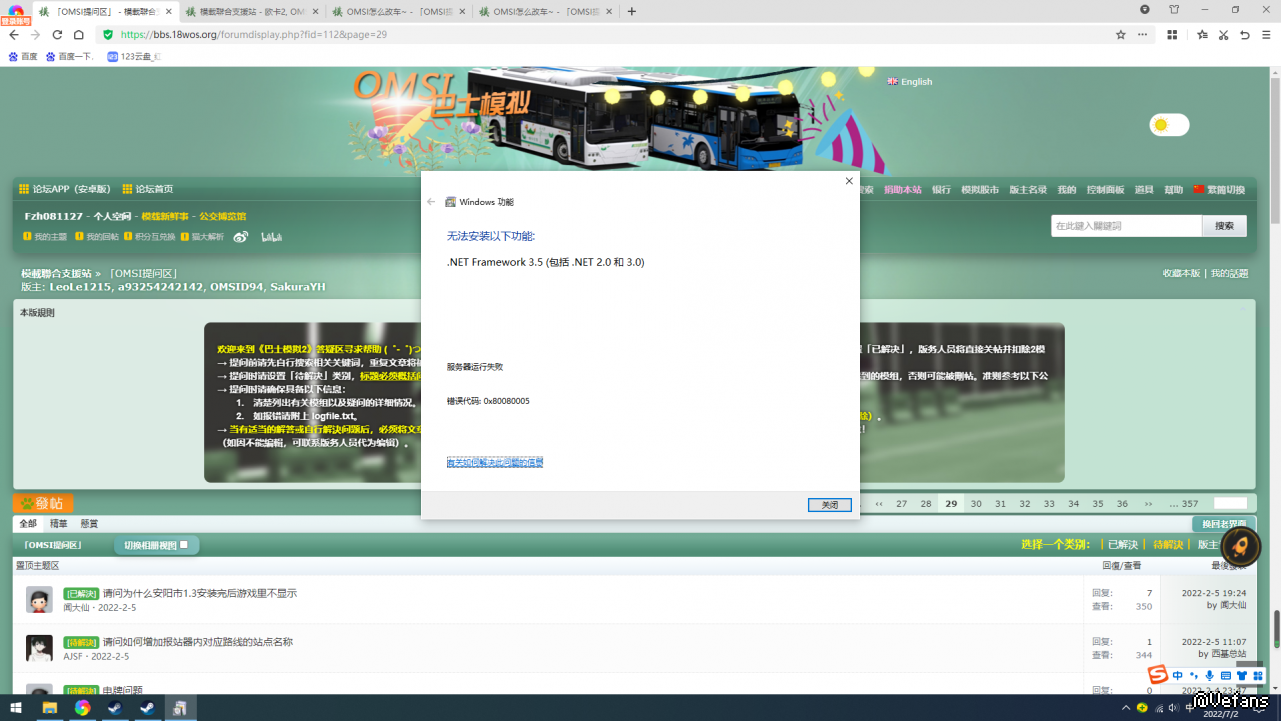This screenshot has height=721, width=1281.
Task: Toggle the light/dark theme sun switch
Action: (1168, 125)
